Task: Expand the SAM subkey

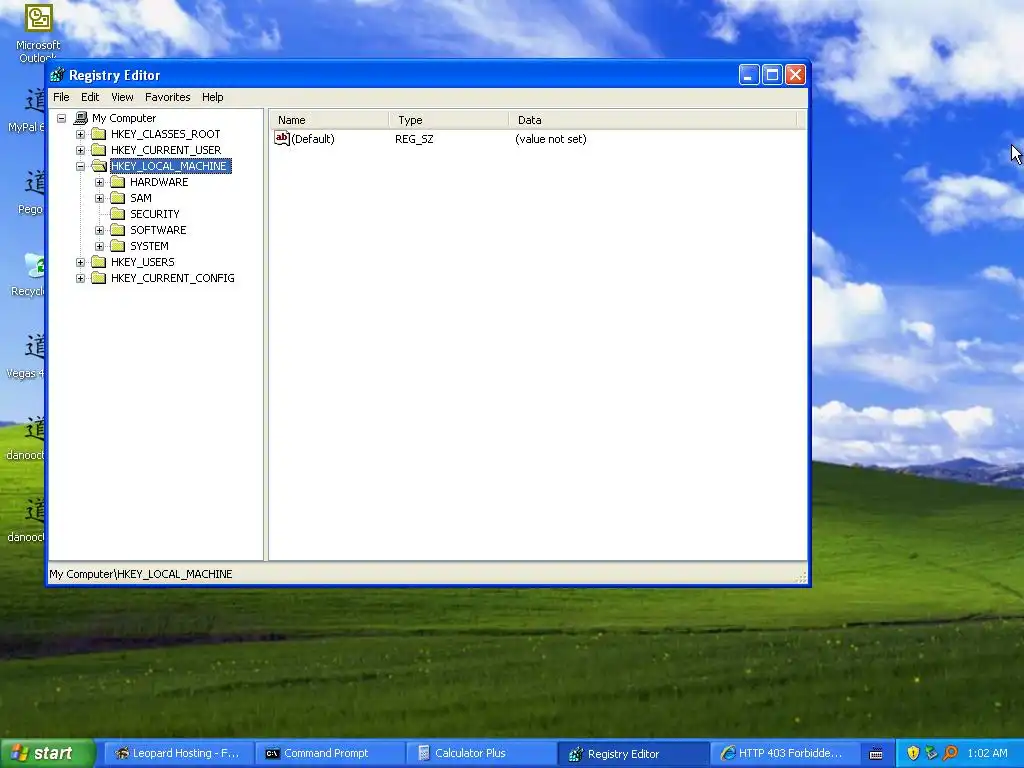Action: 99,198
